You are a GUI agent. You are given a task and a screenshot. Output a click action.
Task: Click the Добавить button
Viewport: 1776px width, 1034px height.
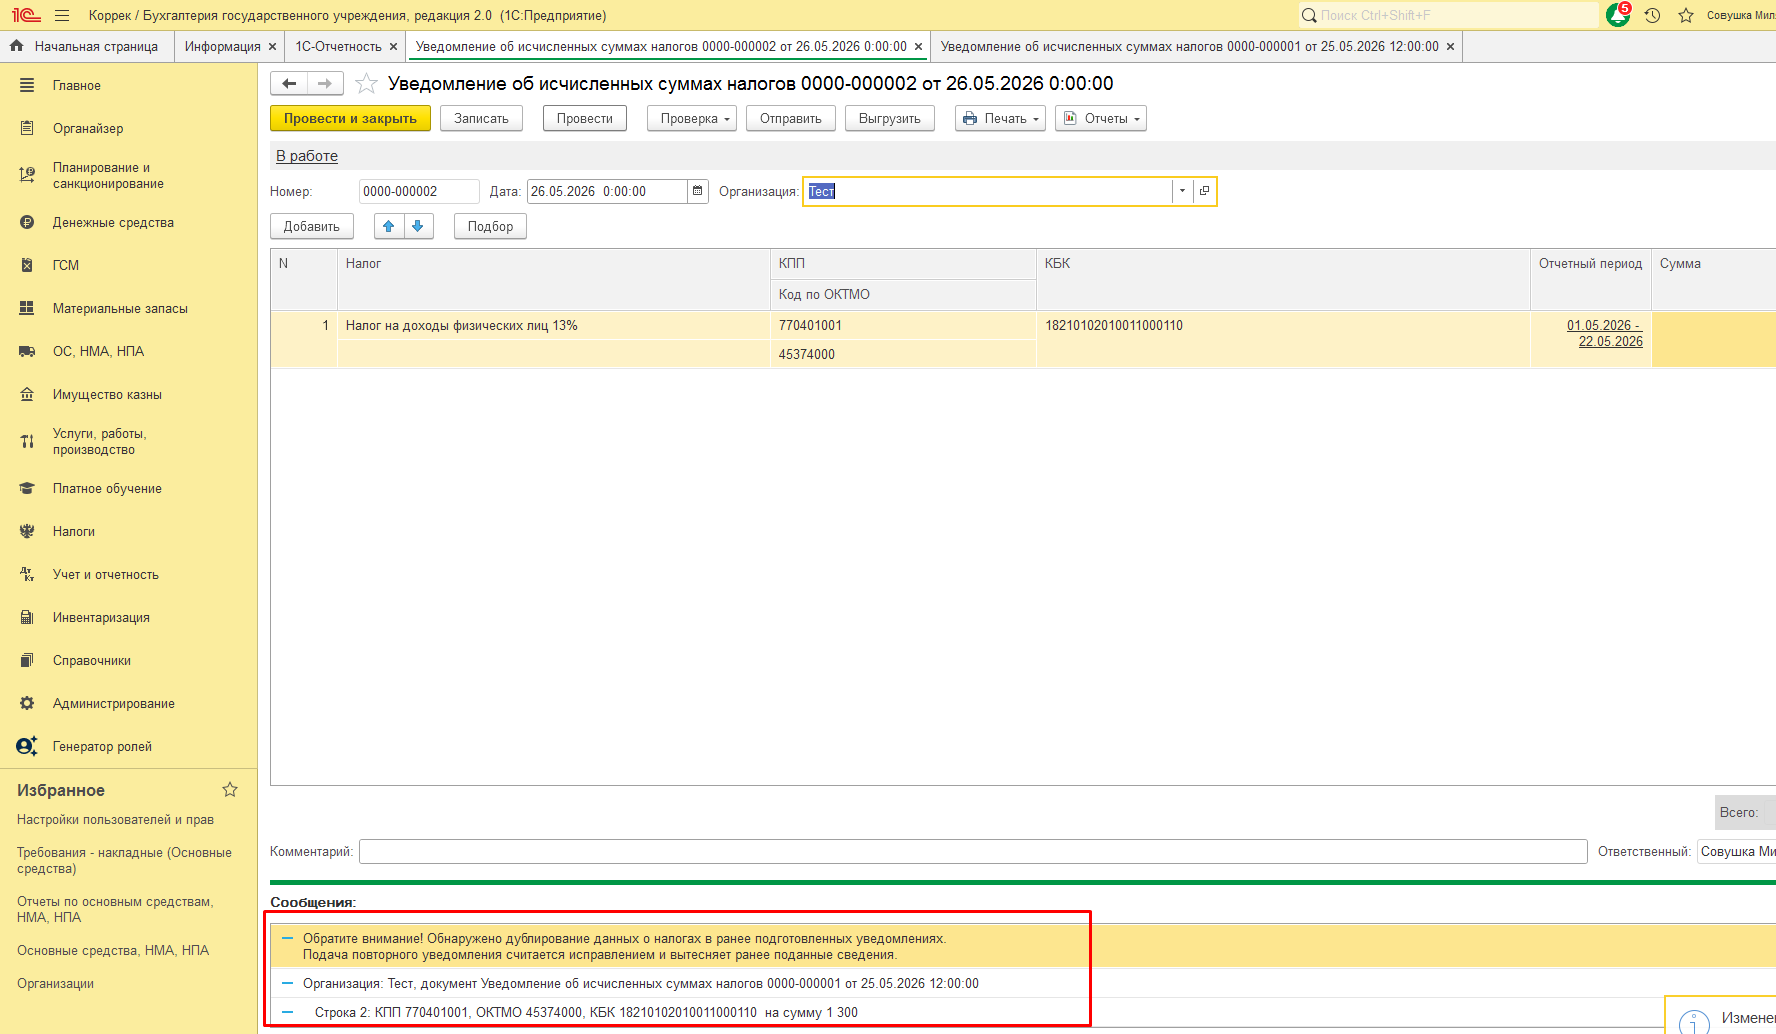[x=312, y=226]
